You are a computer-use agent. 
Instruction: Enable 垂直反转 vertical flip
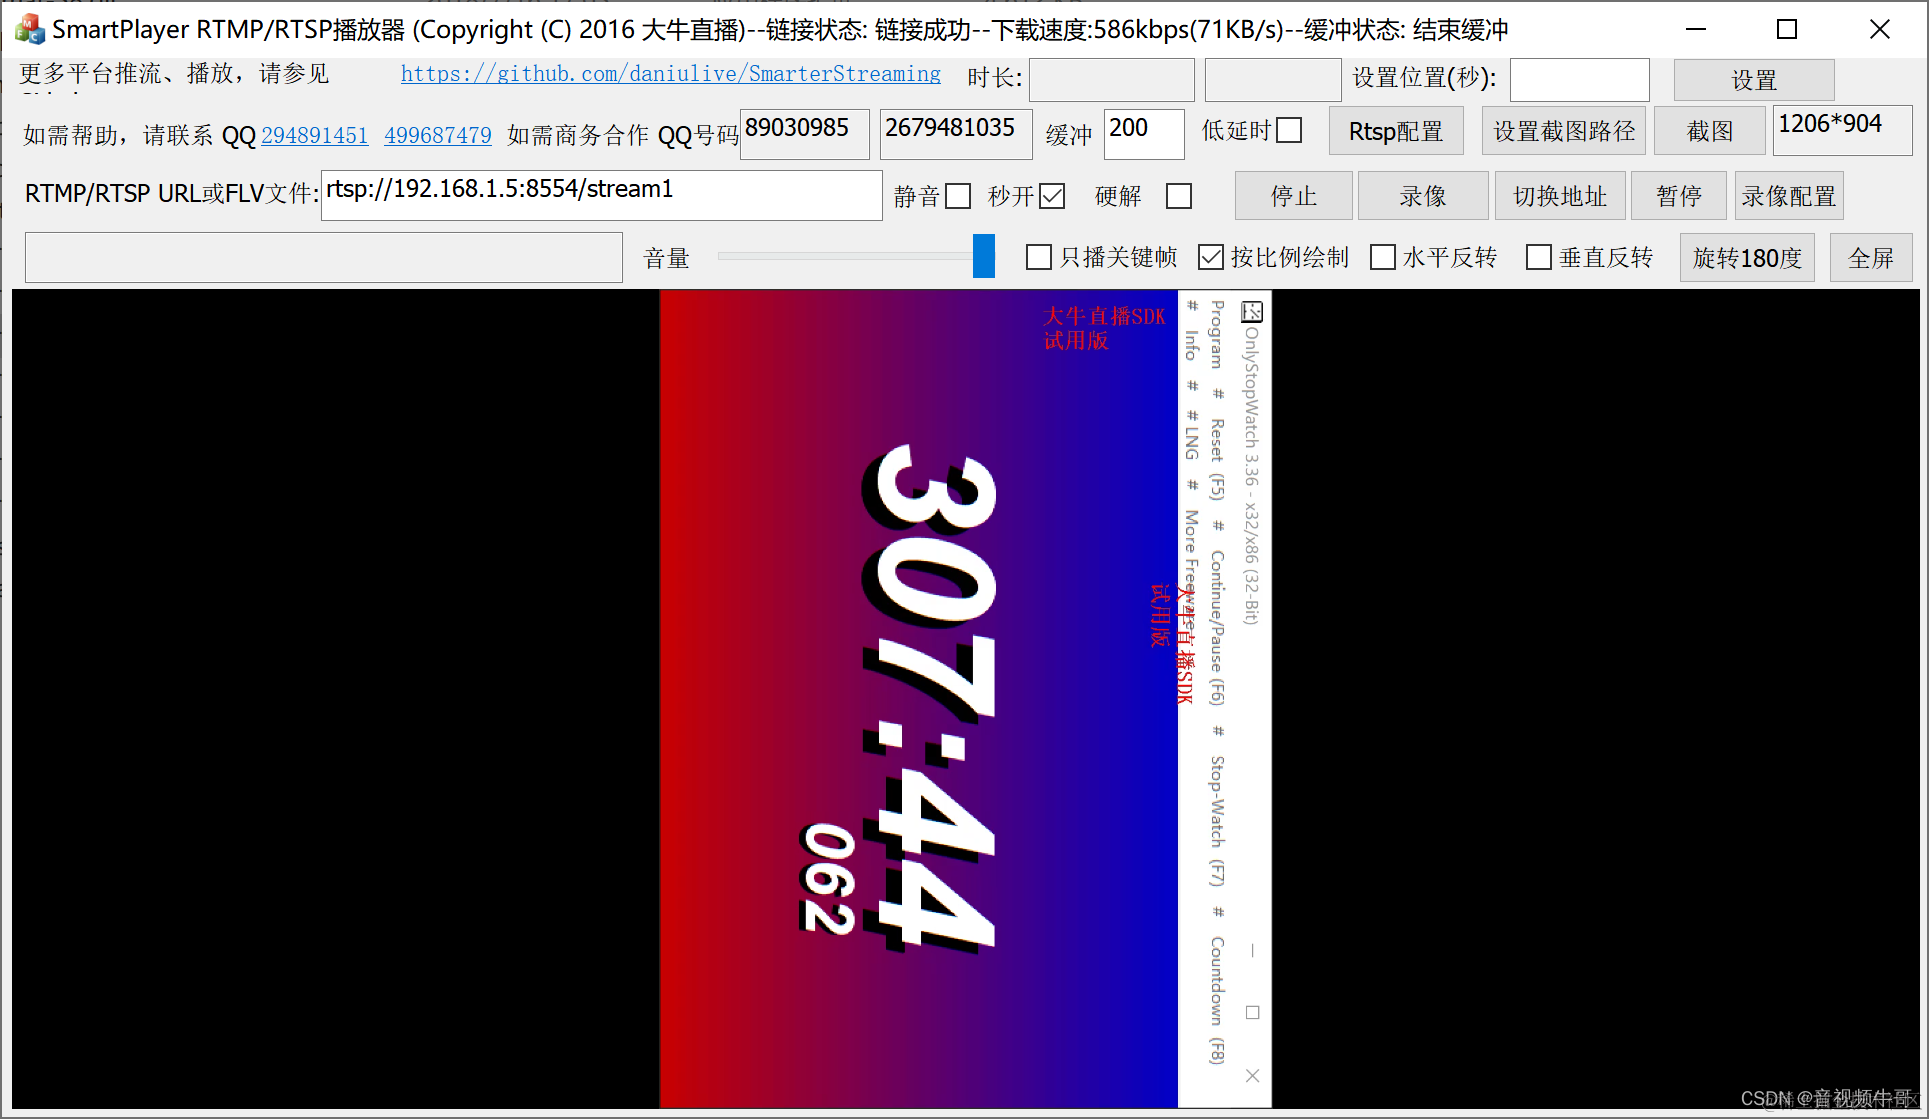pos(1539,258)
